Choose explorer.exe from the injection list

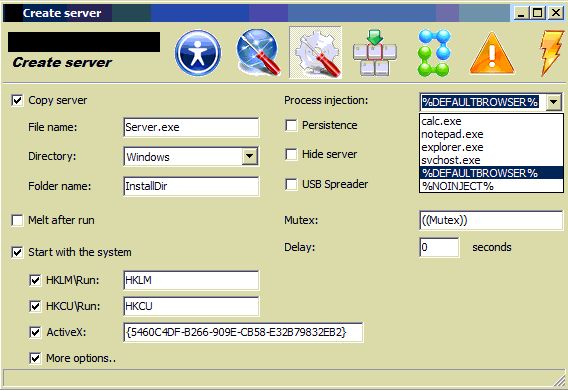click(491, 147)
